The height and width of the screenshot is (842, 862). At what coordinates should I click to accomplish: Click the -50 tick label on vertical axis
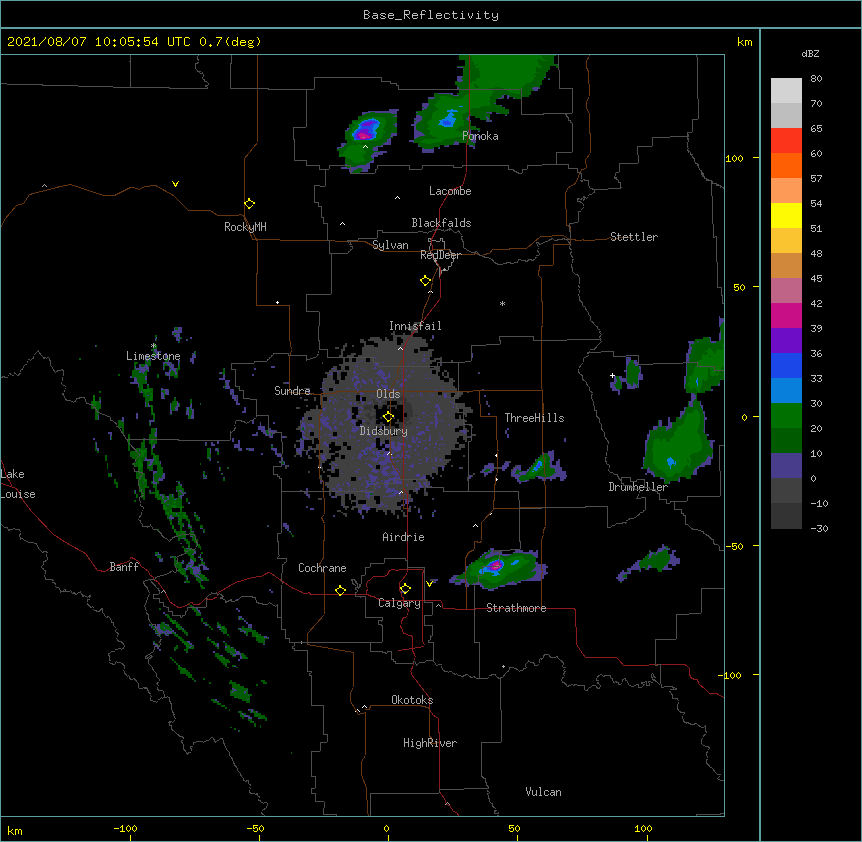tap(734, 546)
